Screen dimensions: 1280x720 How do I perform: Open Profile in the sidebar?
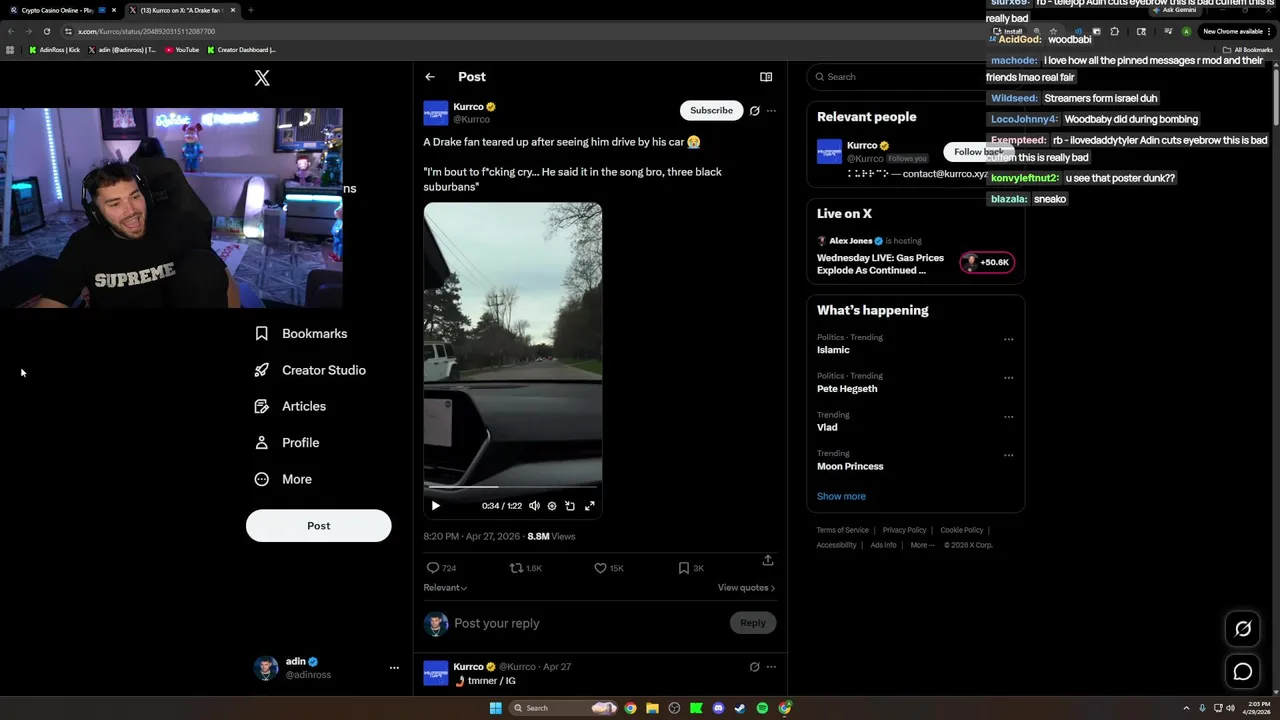pyautogui.click(x=288, y=443)
